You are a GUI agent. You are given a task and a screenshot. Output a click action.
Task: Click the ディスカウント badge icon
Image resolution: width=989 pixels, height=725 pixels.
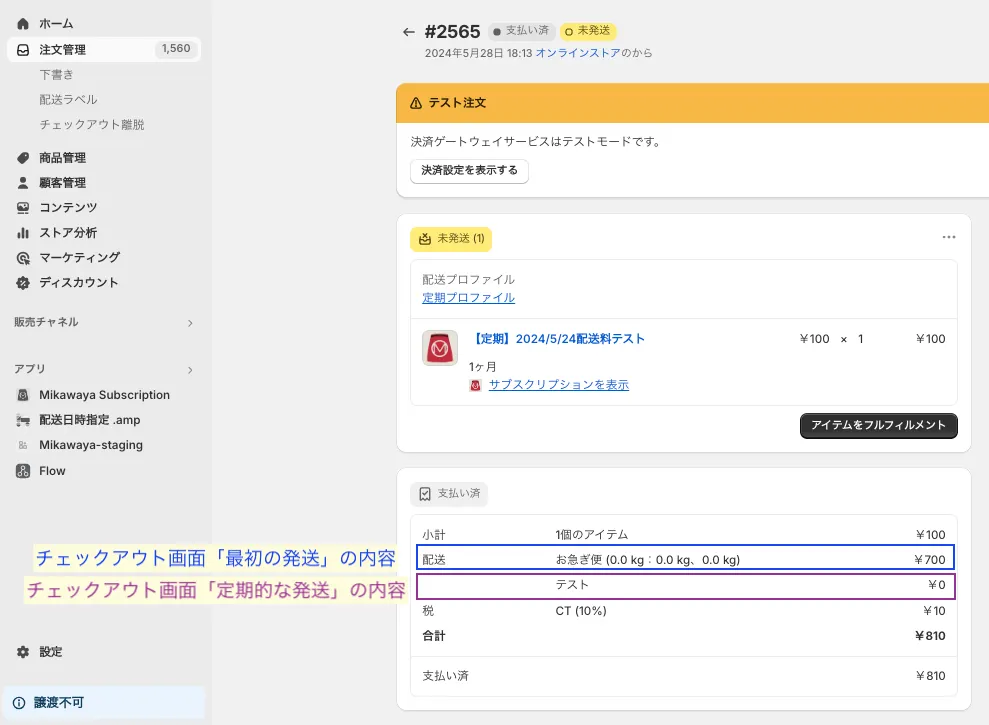[23, 283]
